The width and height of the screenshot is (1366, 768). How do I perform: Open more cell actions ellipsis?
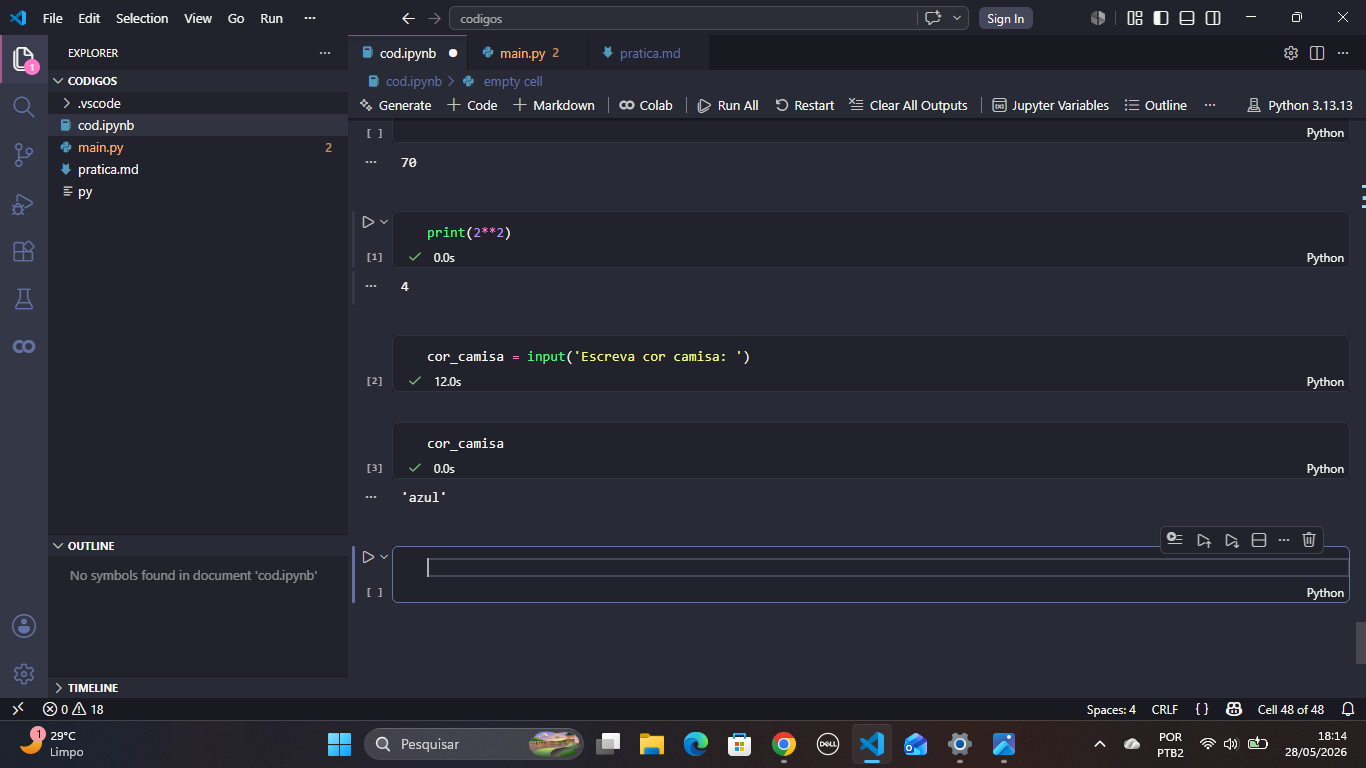(1284, 540)
